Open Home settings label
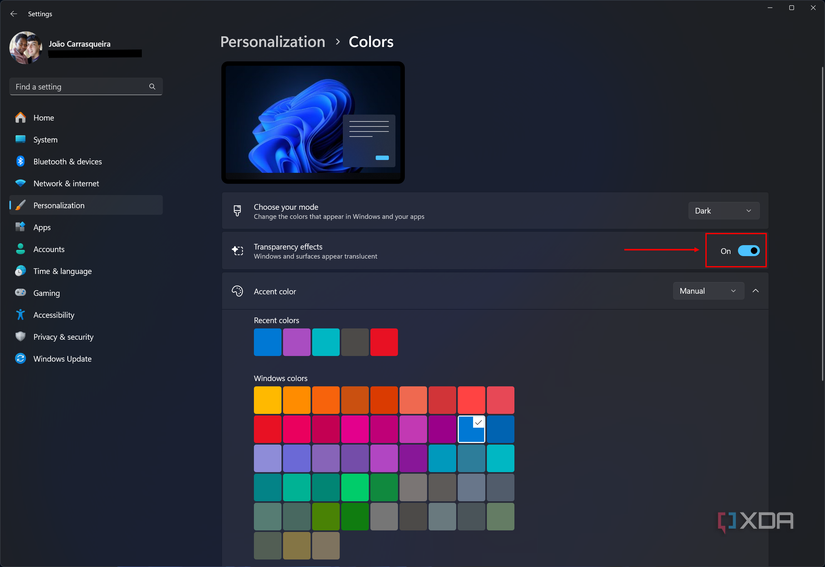This screenshot has width=825, height=567. coord(44,118)
